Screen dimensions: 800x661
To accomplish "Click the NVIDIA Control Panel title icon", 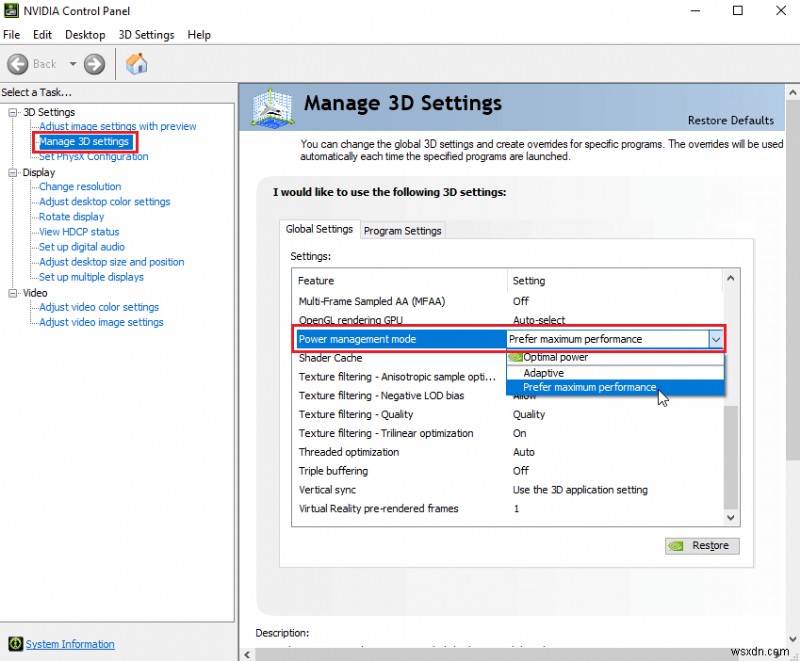I will click(x=11, y=10).
